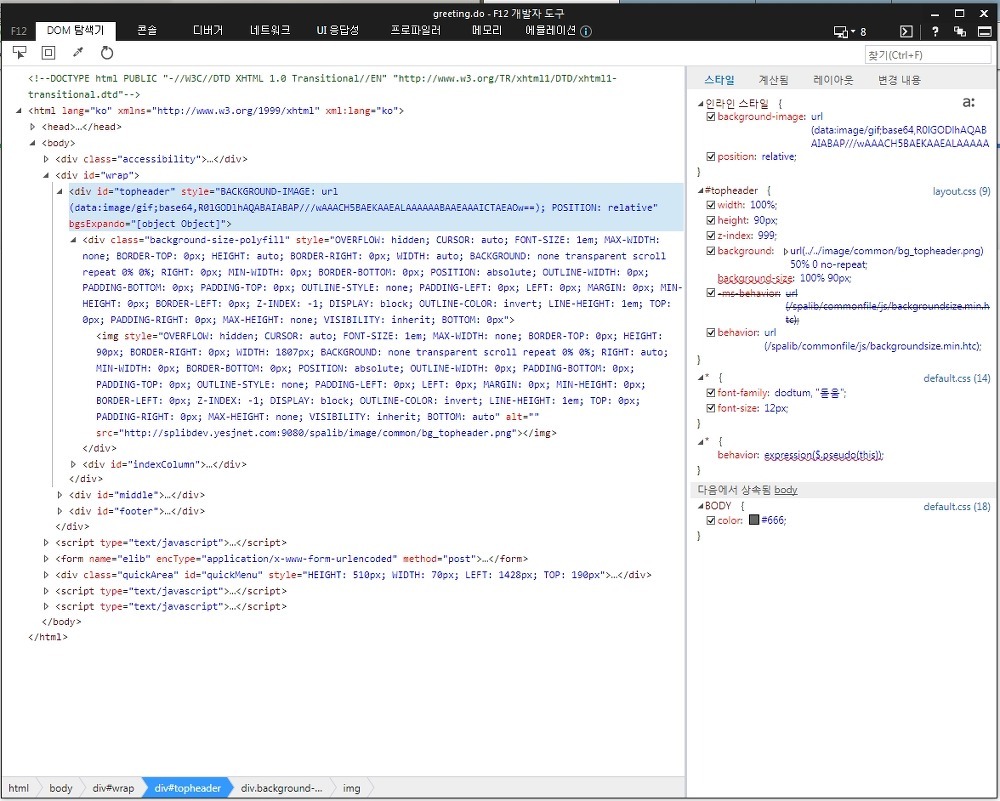Toggle the -ms-behavior property checkbox
The width and height of the screenshot is (1000, 801).
[x=710, y=293]
